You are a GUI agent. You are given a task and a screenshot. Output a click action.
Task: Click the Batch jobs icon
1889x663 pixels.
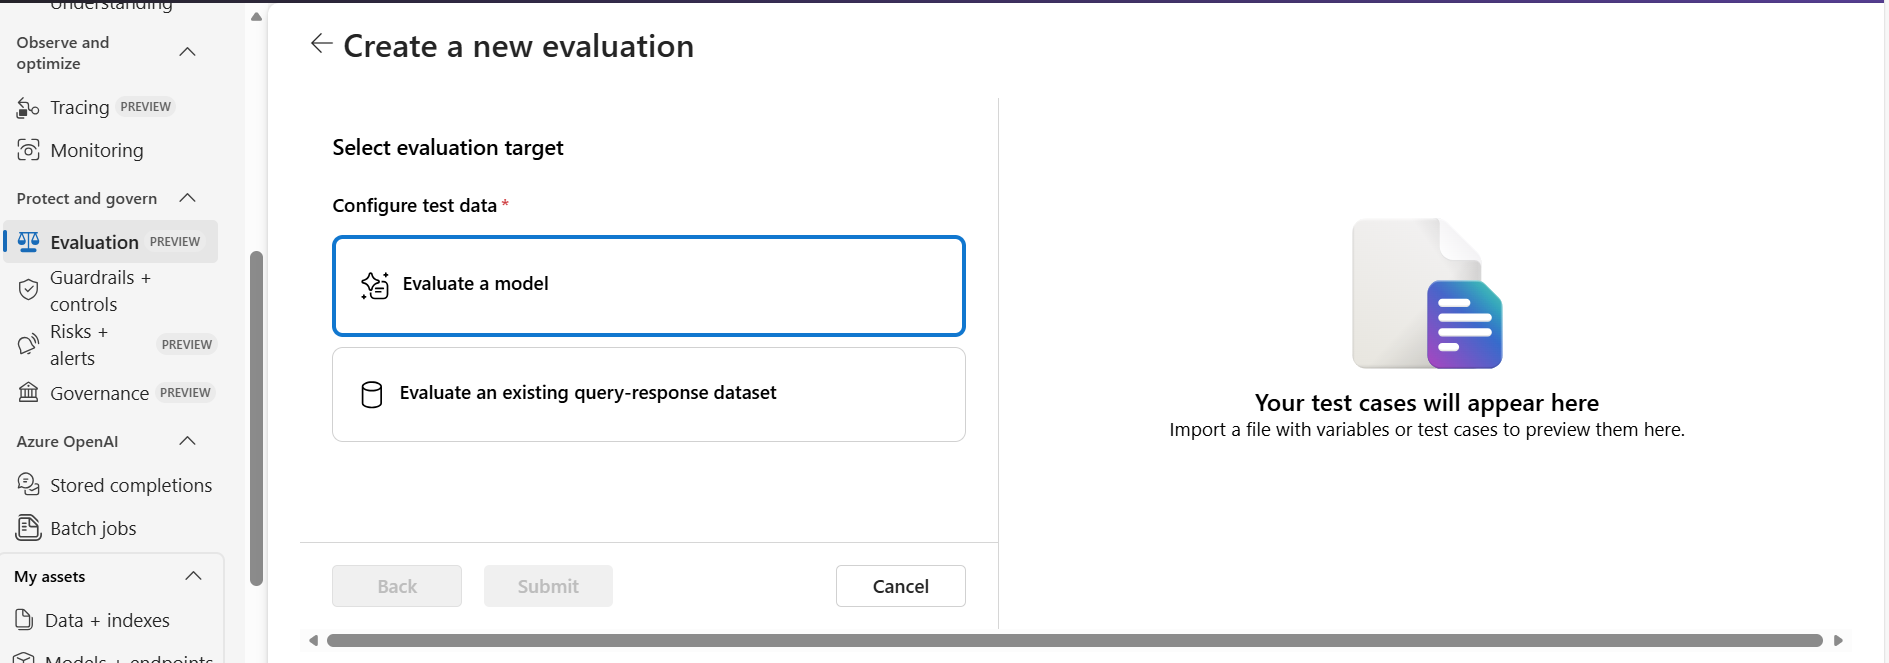point(28,528)
